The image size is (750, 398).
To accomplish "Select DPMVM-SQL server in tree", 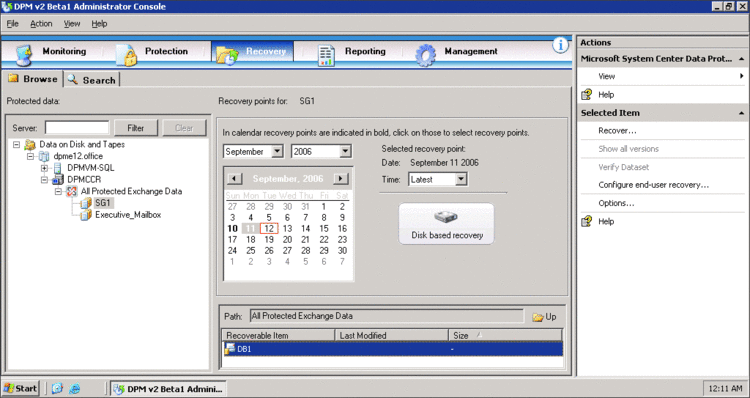I will 90,168.
